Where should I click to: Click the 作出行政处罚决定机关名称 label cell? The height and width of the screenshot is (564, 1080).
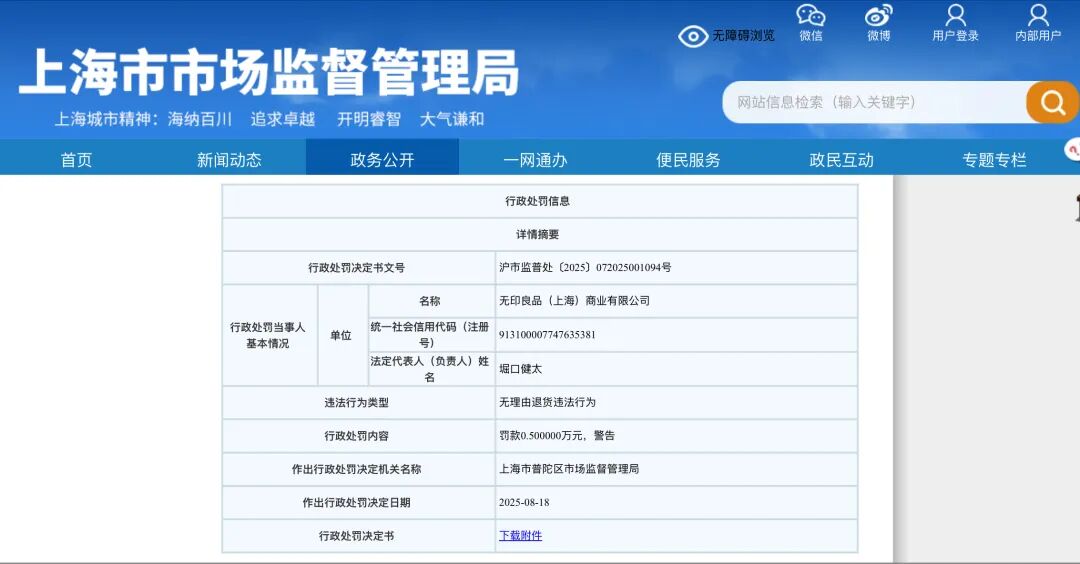[358, 469]
